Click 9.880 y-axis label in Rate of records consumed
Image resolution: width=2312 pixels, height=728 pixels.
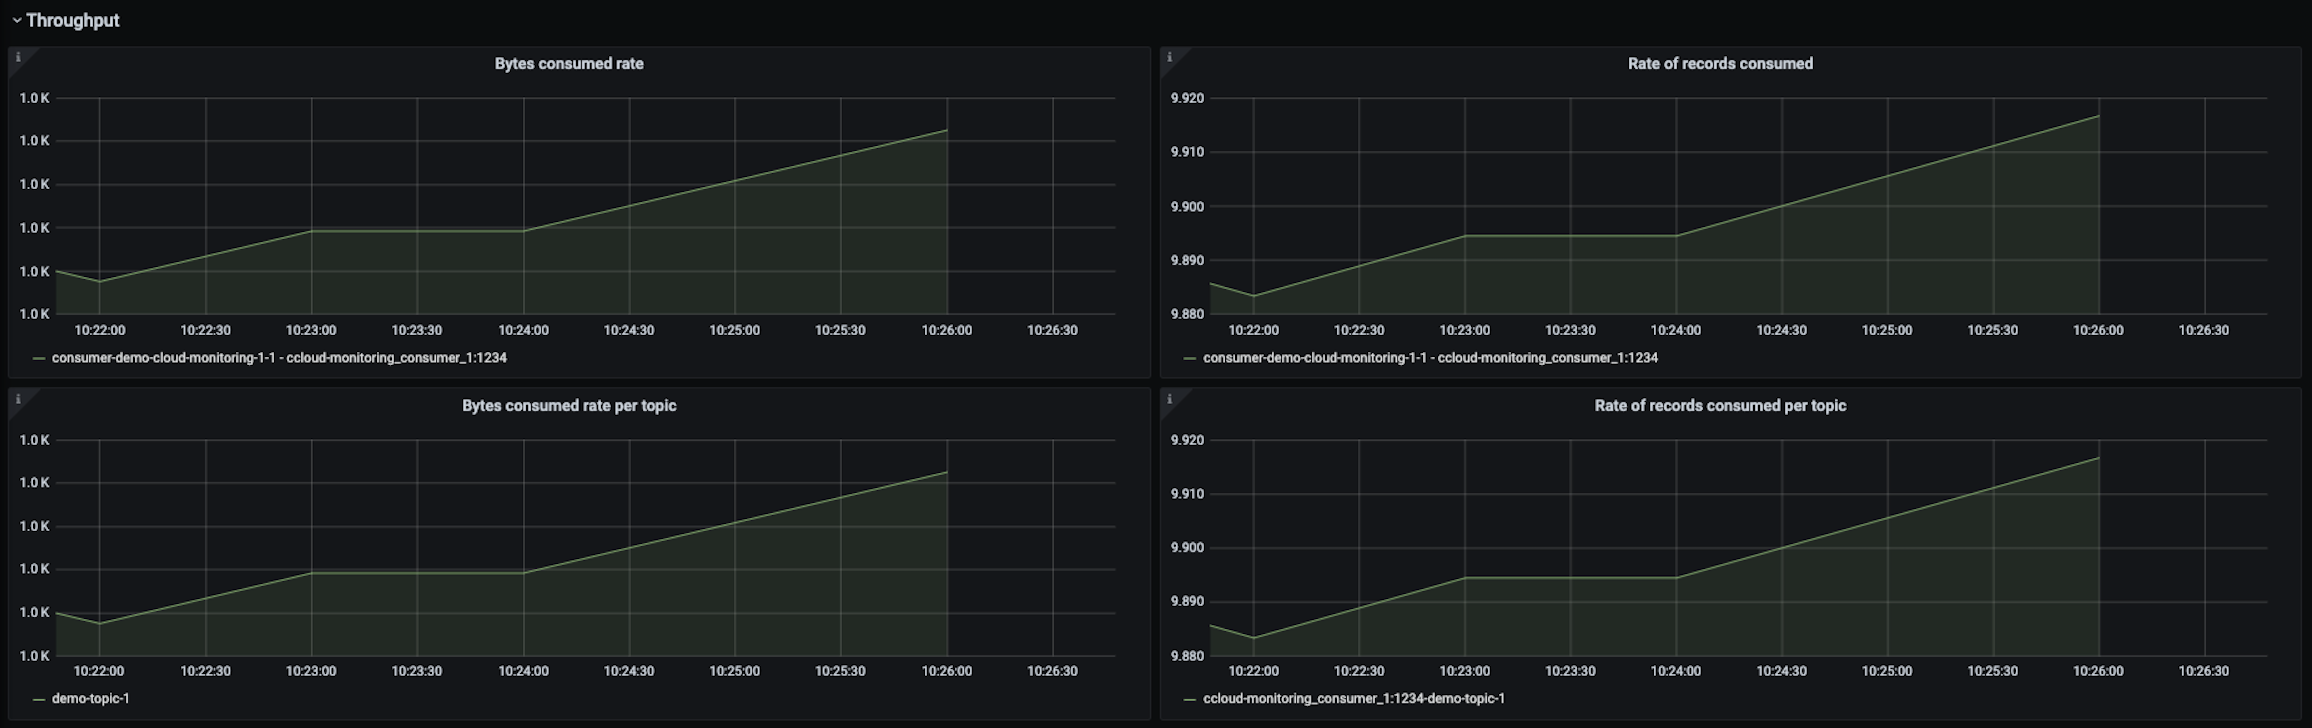[1187, 314]
